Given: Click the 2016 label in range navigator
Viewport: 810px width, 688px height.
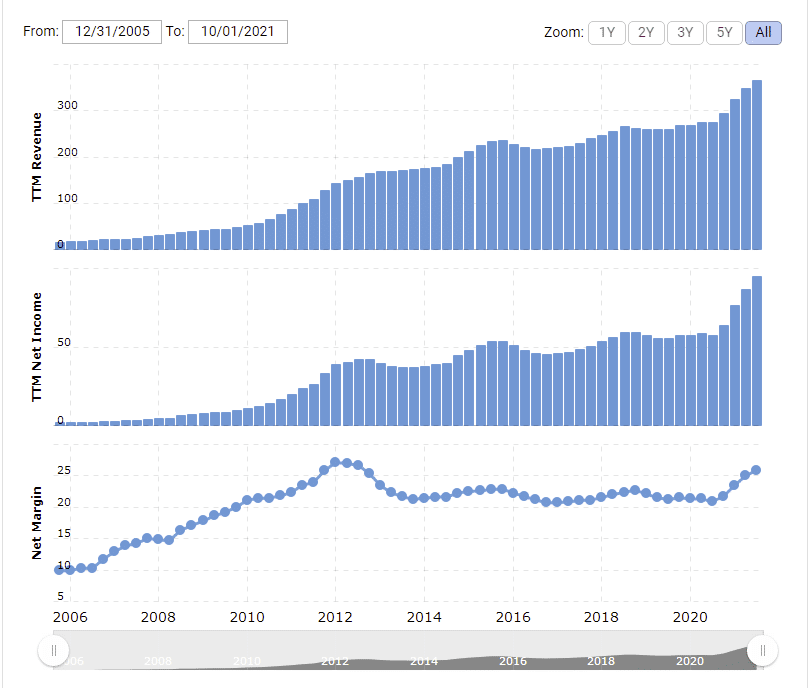Looking at the screenshot, I should (512, 661).
